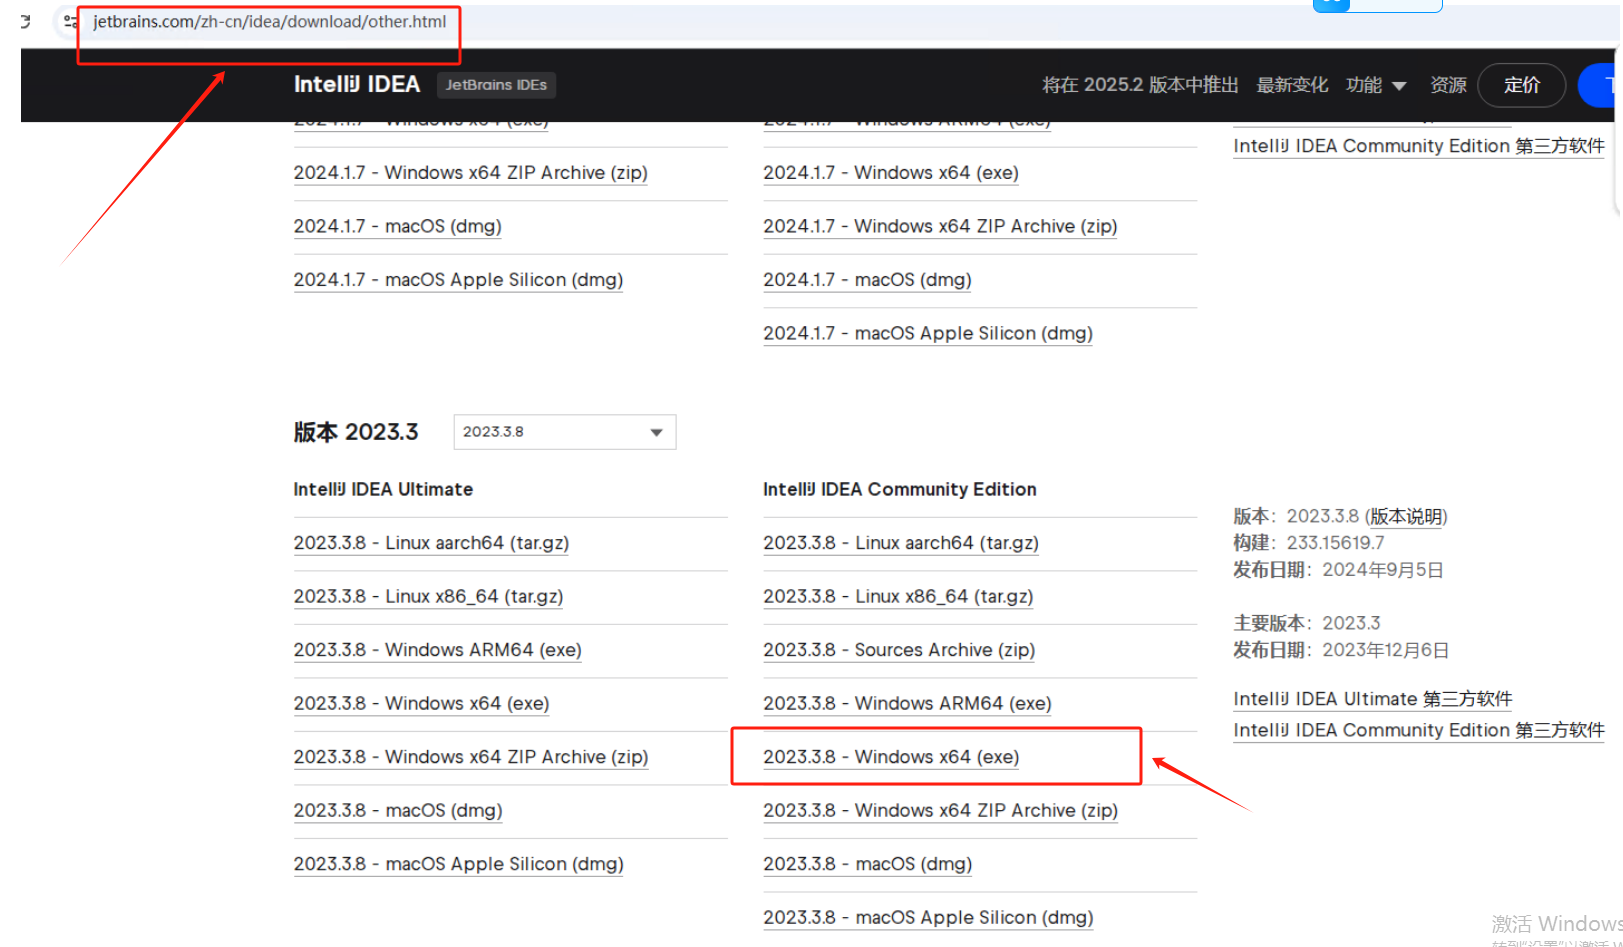Click the browser reload icon
This screenshot has width=1623, height=947.
coord(25,21)
